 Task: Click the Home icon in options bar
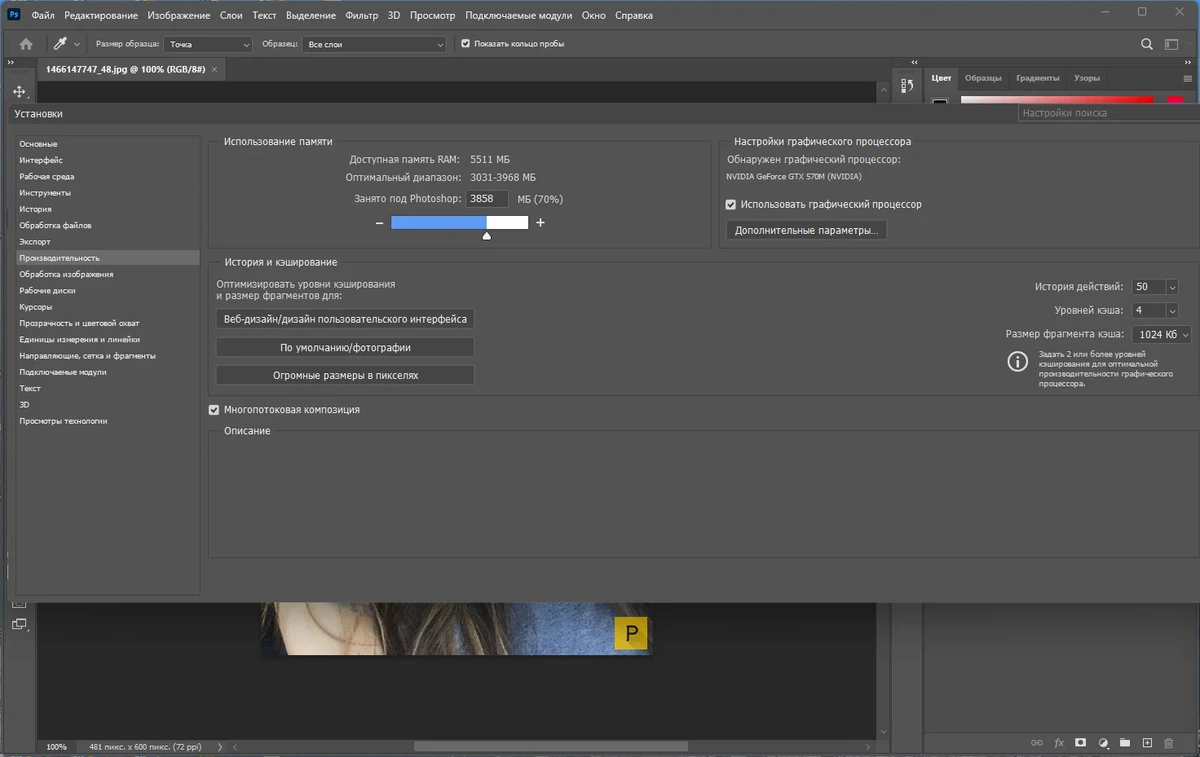(x=26, y=44)
